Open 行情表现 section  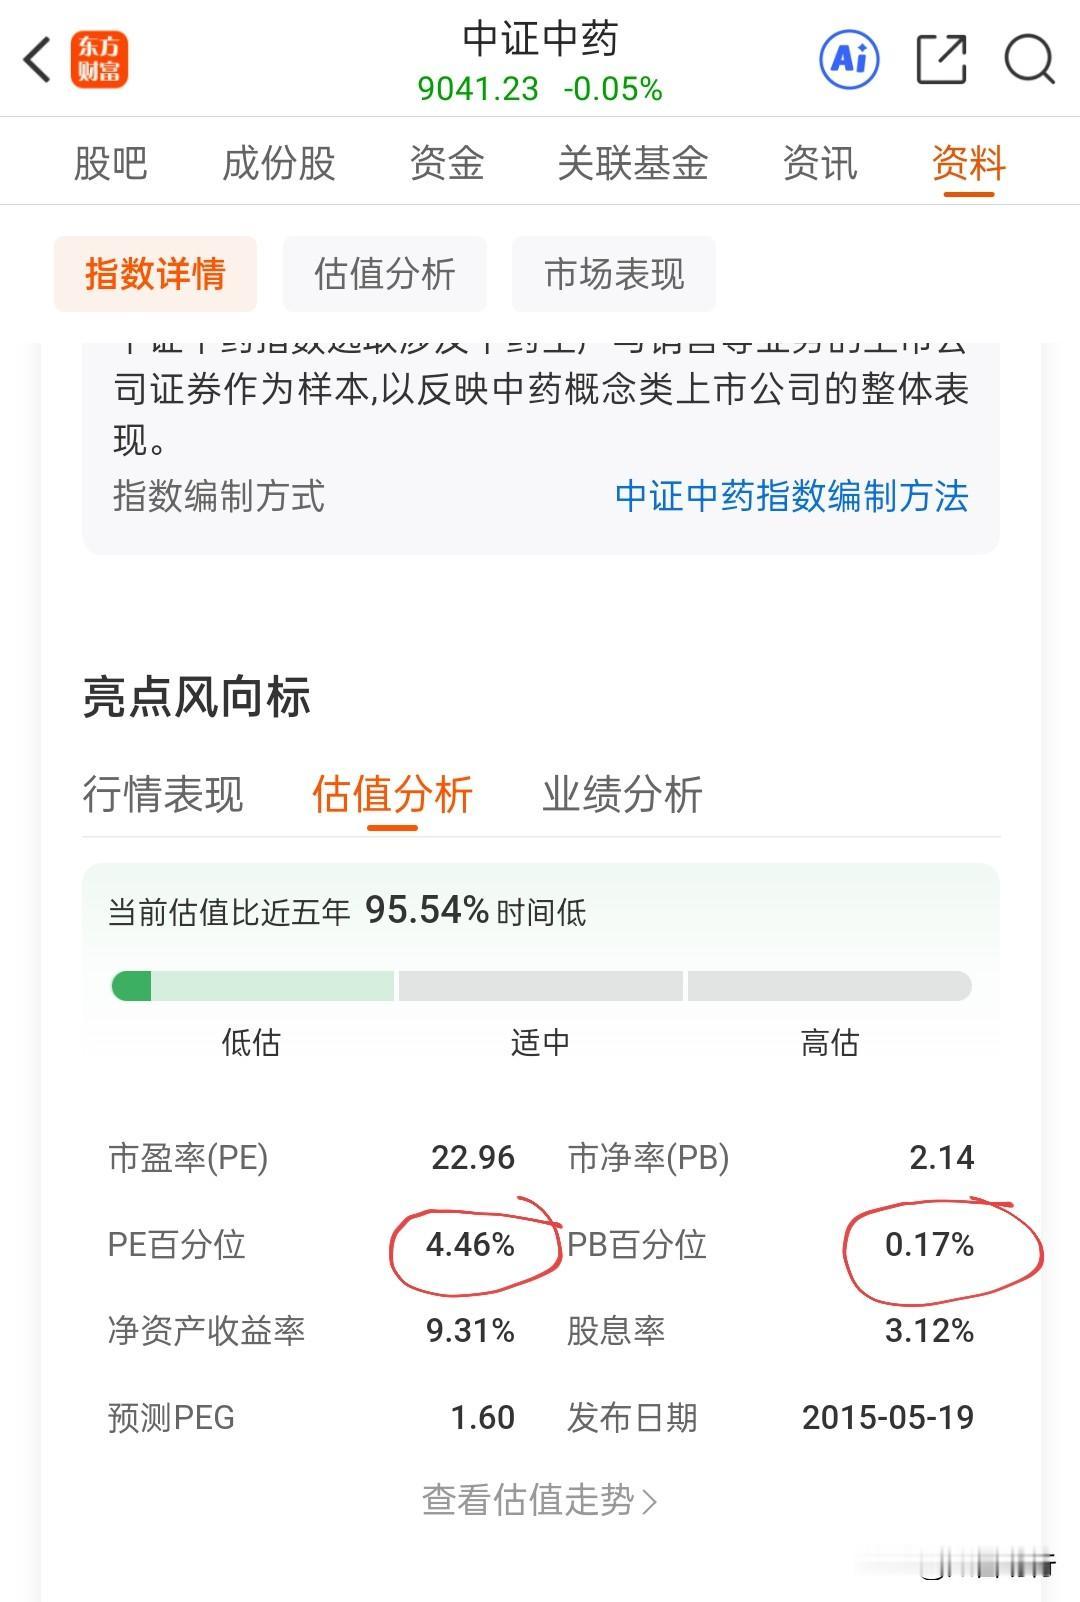point(165,795)
